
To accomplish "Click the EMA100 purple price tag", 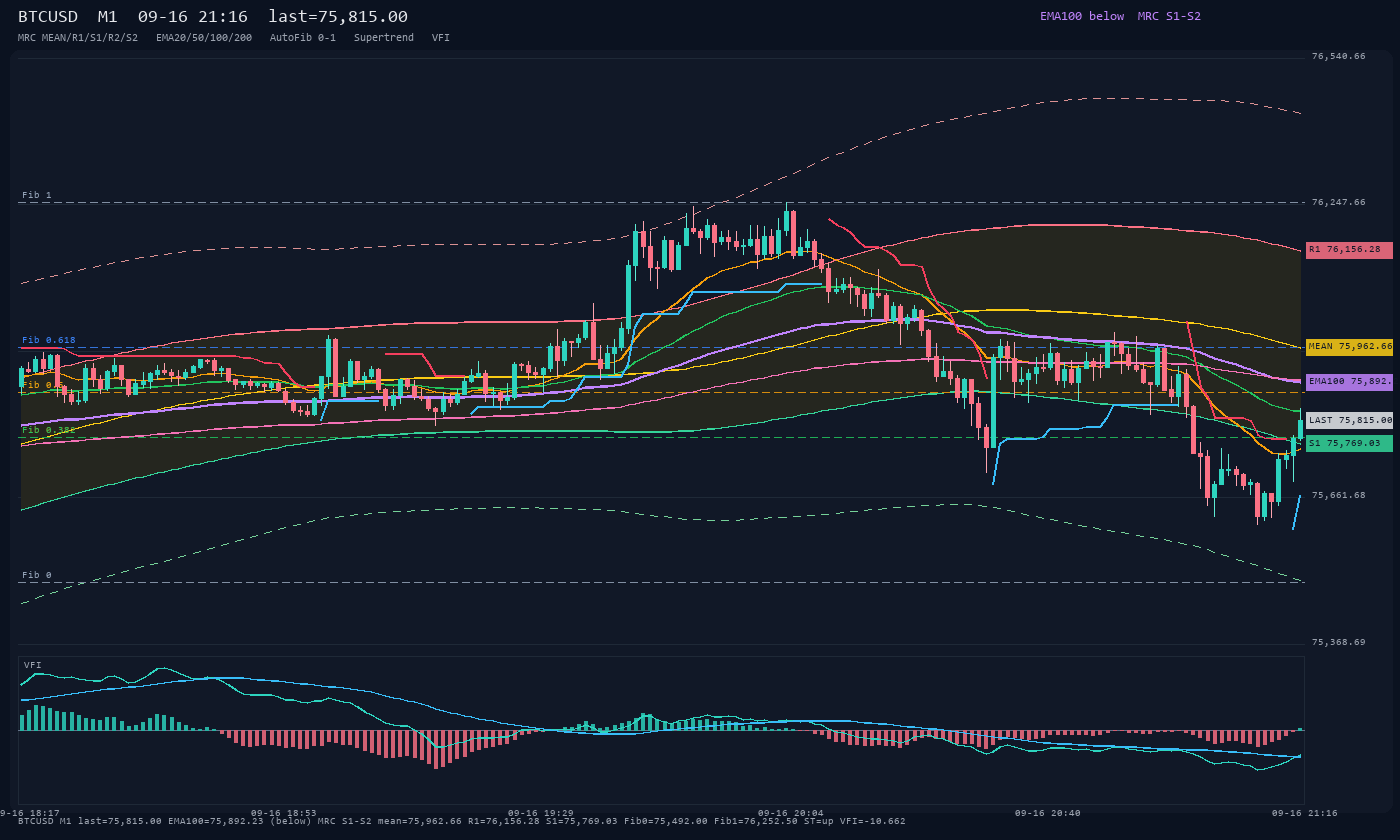I will pos(1349,382).
